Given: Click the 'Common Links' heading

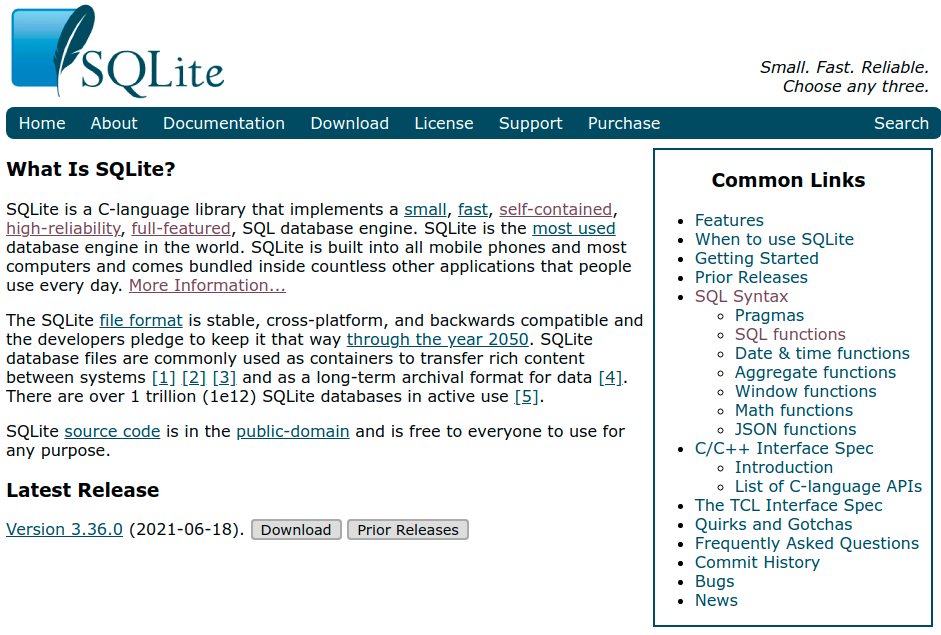Looking at the screenshot, I should click(789, 180).
